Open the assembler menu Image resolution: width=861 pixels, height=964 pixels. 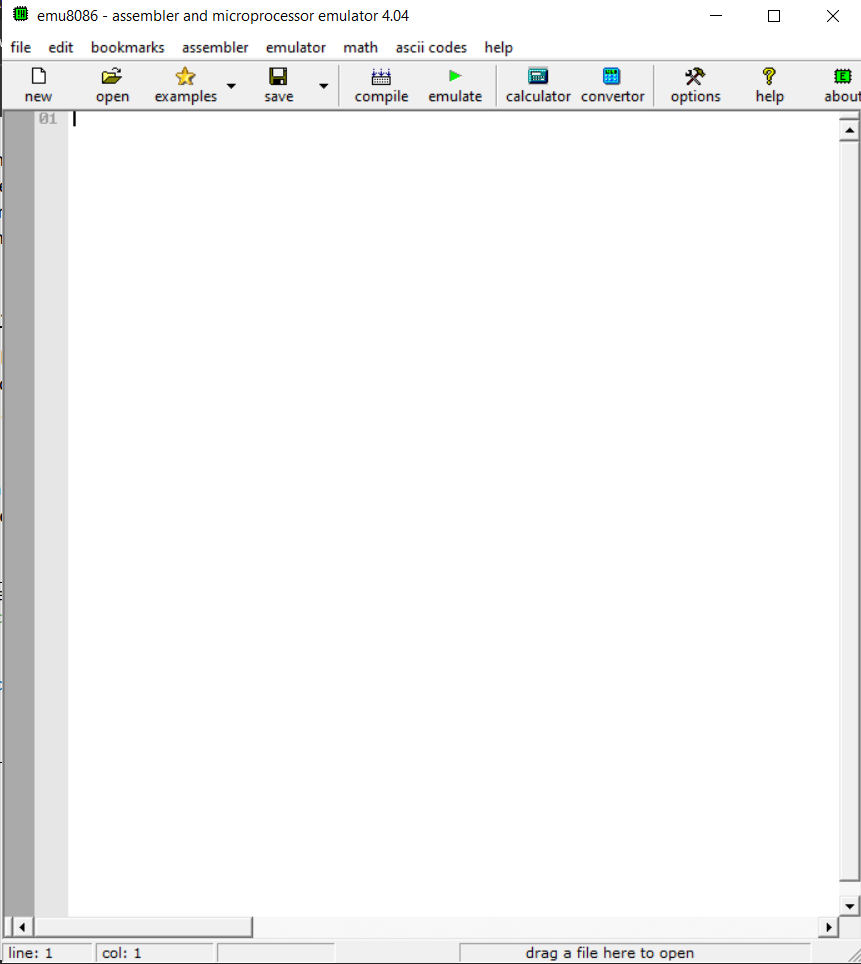point(215,47)
